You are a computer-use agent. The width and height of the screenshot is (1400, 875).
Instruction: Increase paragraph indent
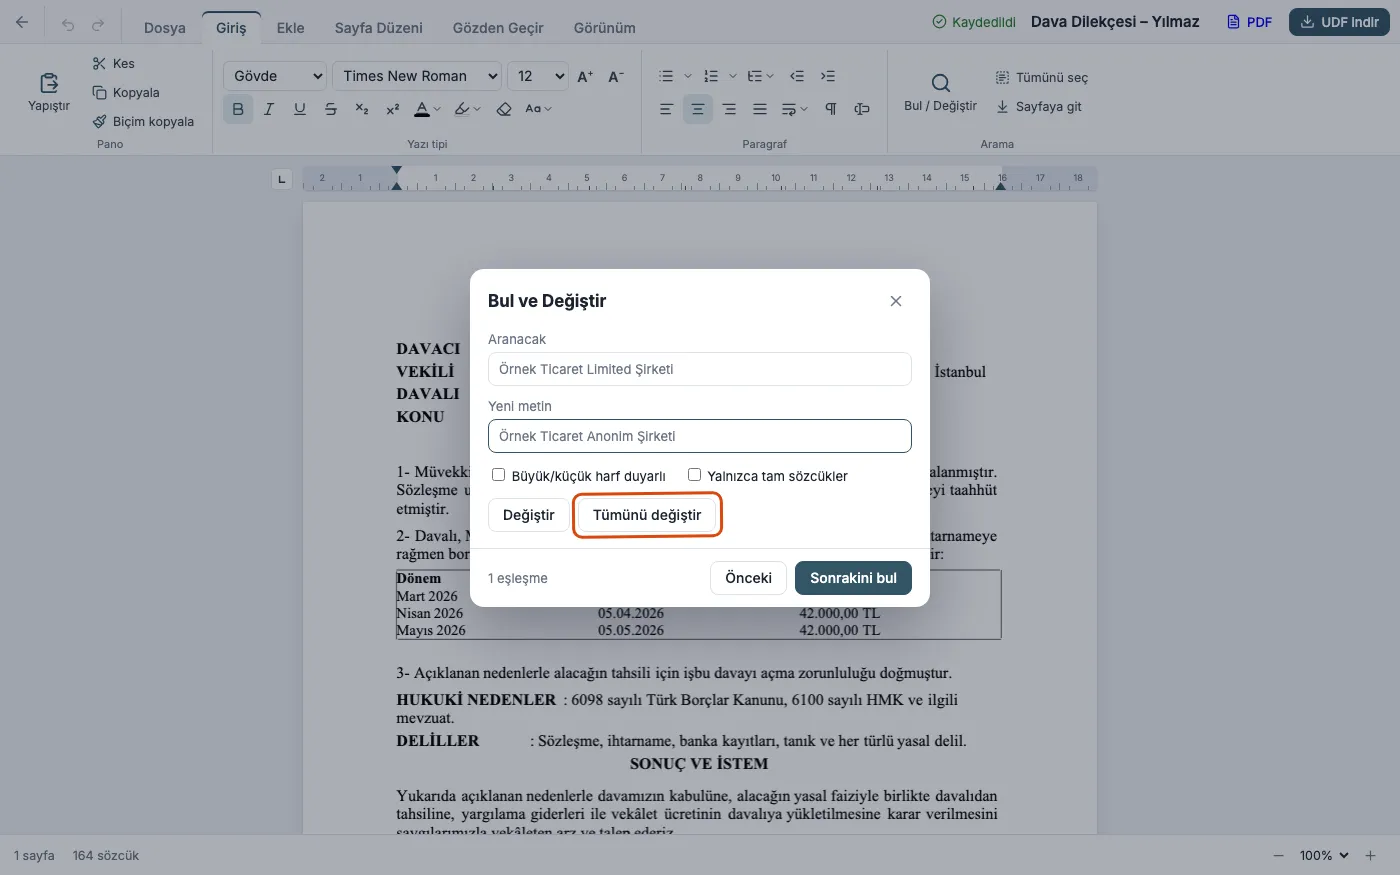click(828, 76)
